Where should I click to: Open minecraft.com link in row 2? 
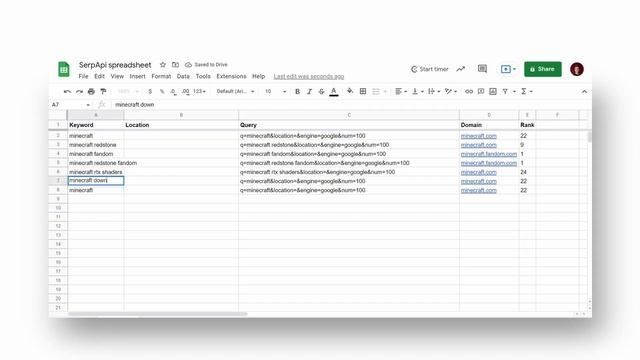[x=478, y=136]
